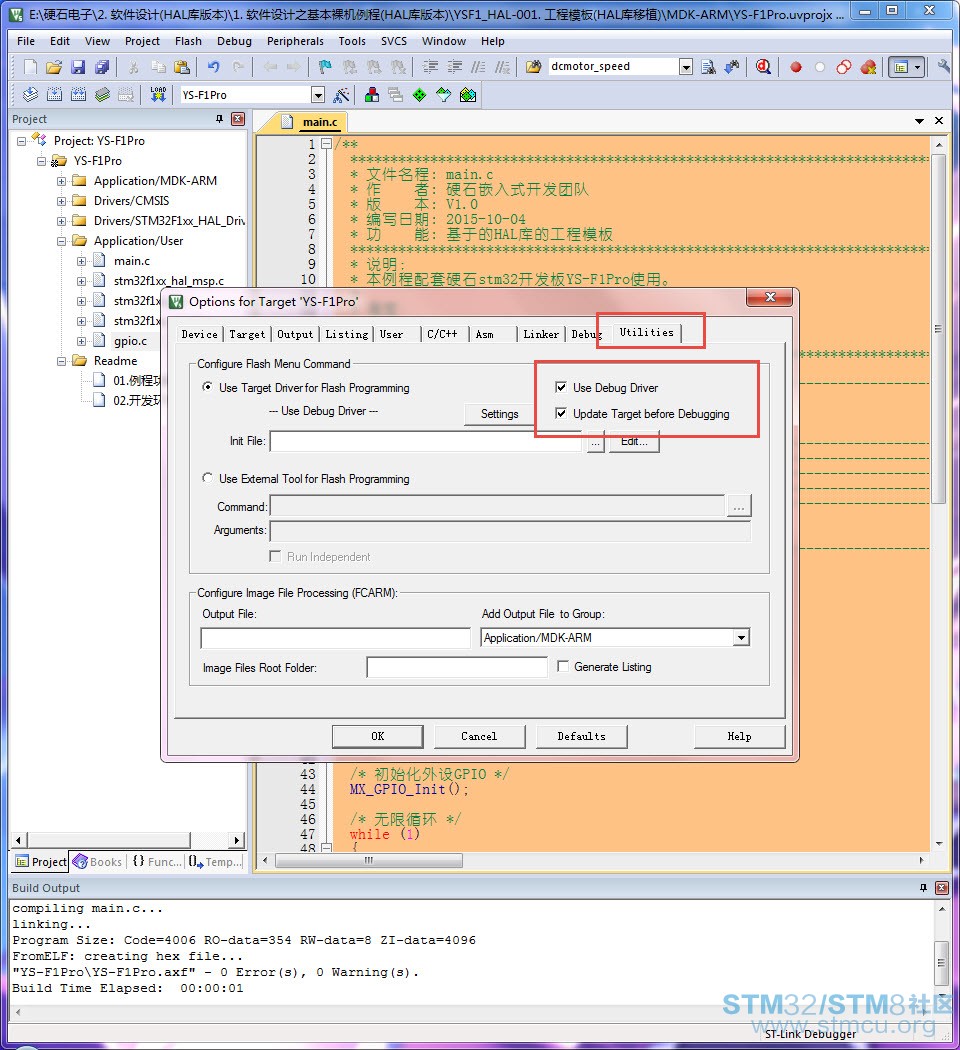960x1050 pixels.
Task: Open the SVCS menu
Action: tap(394, 41)
